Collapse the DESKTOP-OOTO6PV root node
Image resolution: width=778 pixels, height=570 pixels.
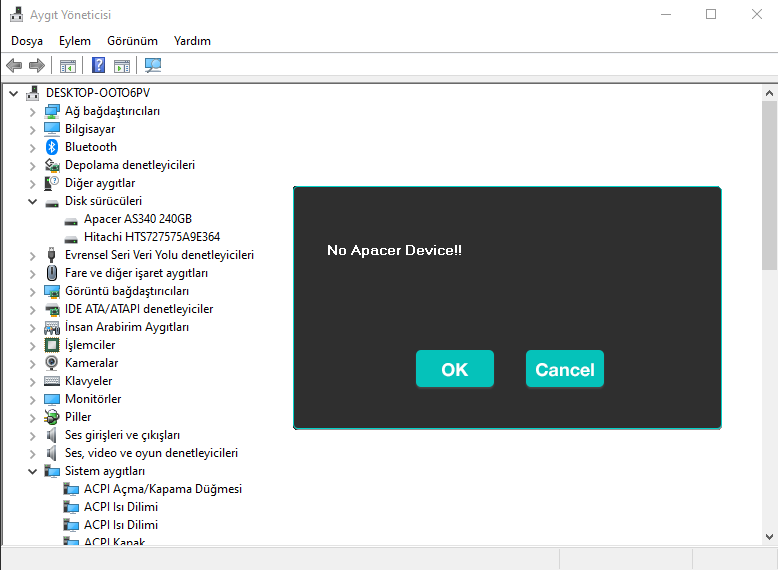13,93
